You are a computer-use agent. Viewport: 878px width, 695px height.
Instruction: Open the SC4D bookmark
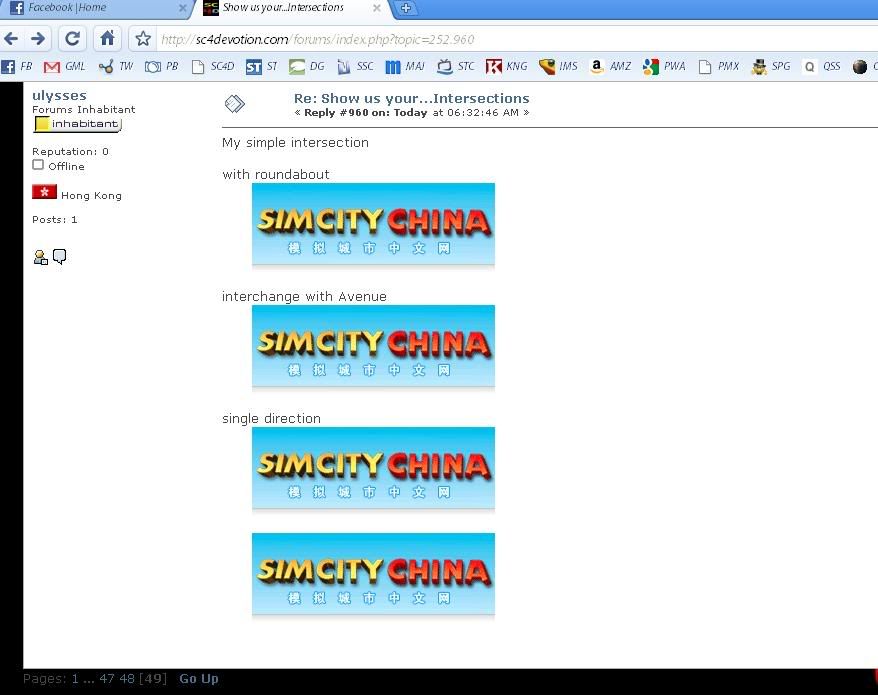pos(213,67)
